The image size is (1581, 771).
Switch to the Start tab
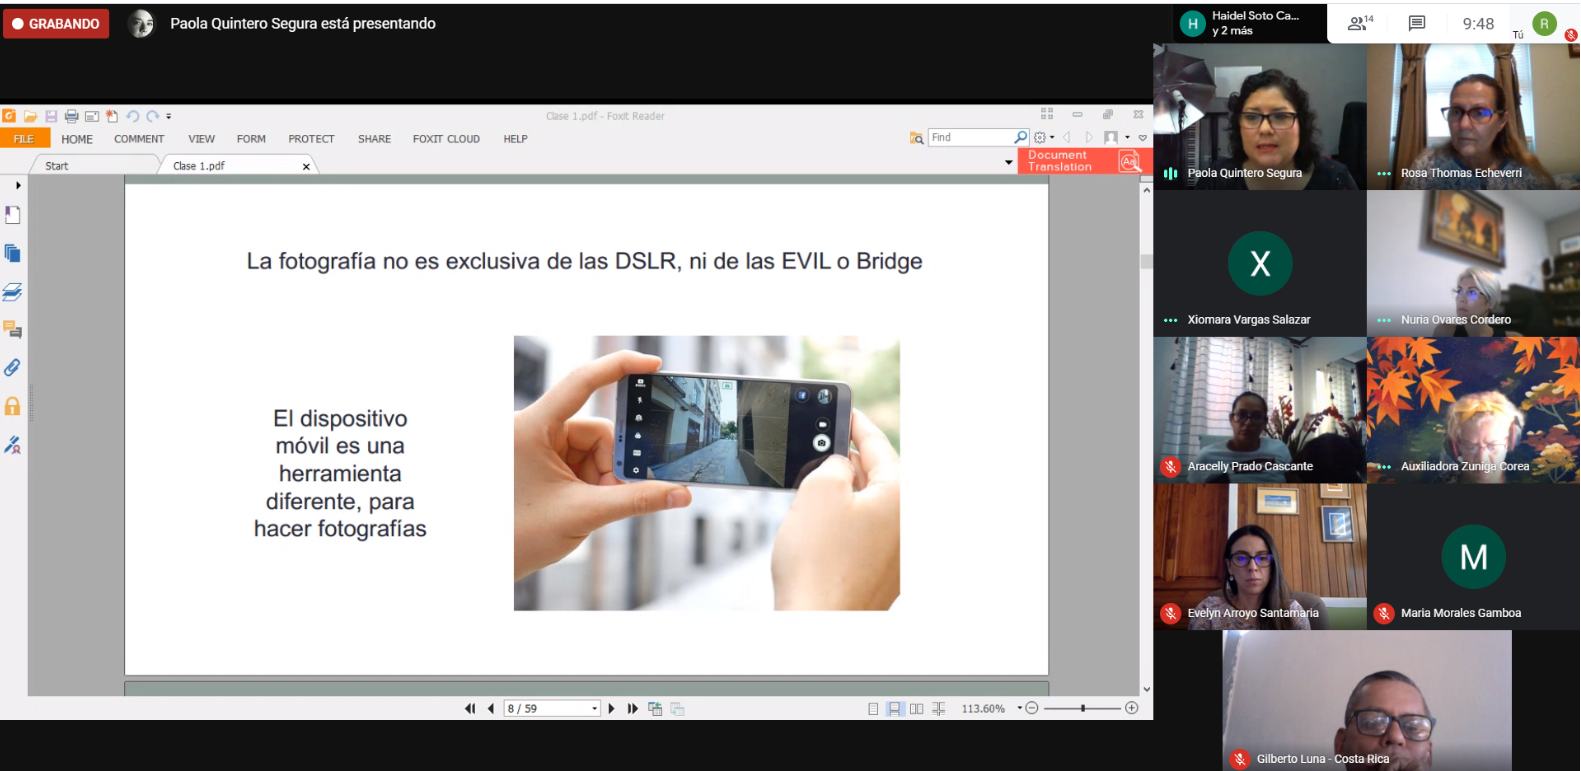tap(57, 166)
